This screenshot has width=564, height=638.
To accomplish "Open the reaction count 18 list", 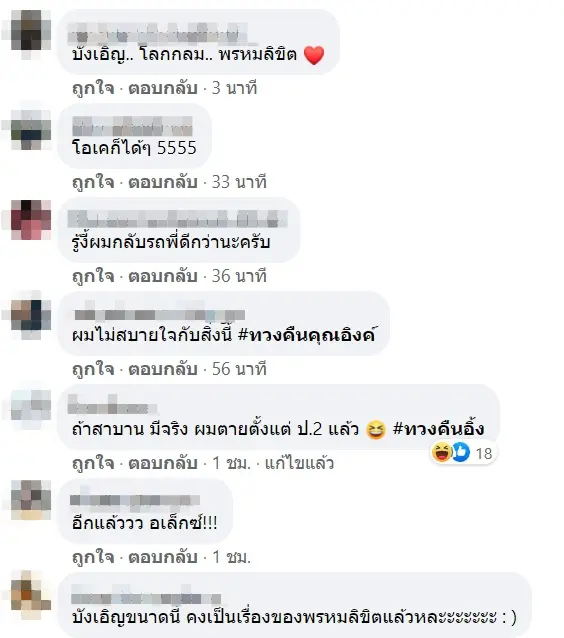I will (x=484, y=453).
